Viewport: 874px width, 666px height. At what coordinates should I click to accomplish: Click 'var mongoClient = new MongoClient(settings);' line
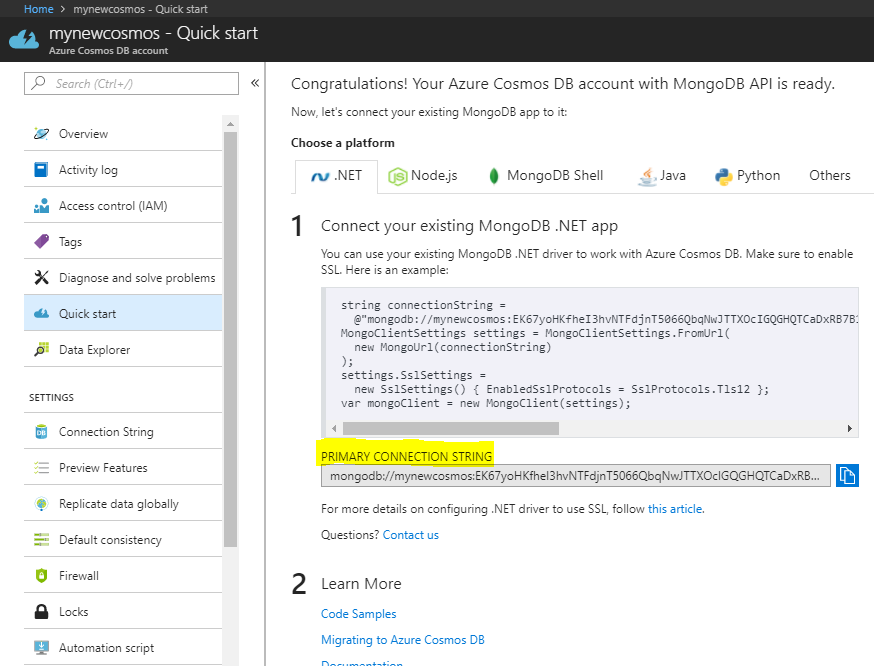tap(485, 403)
